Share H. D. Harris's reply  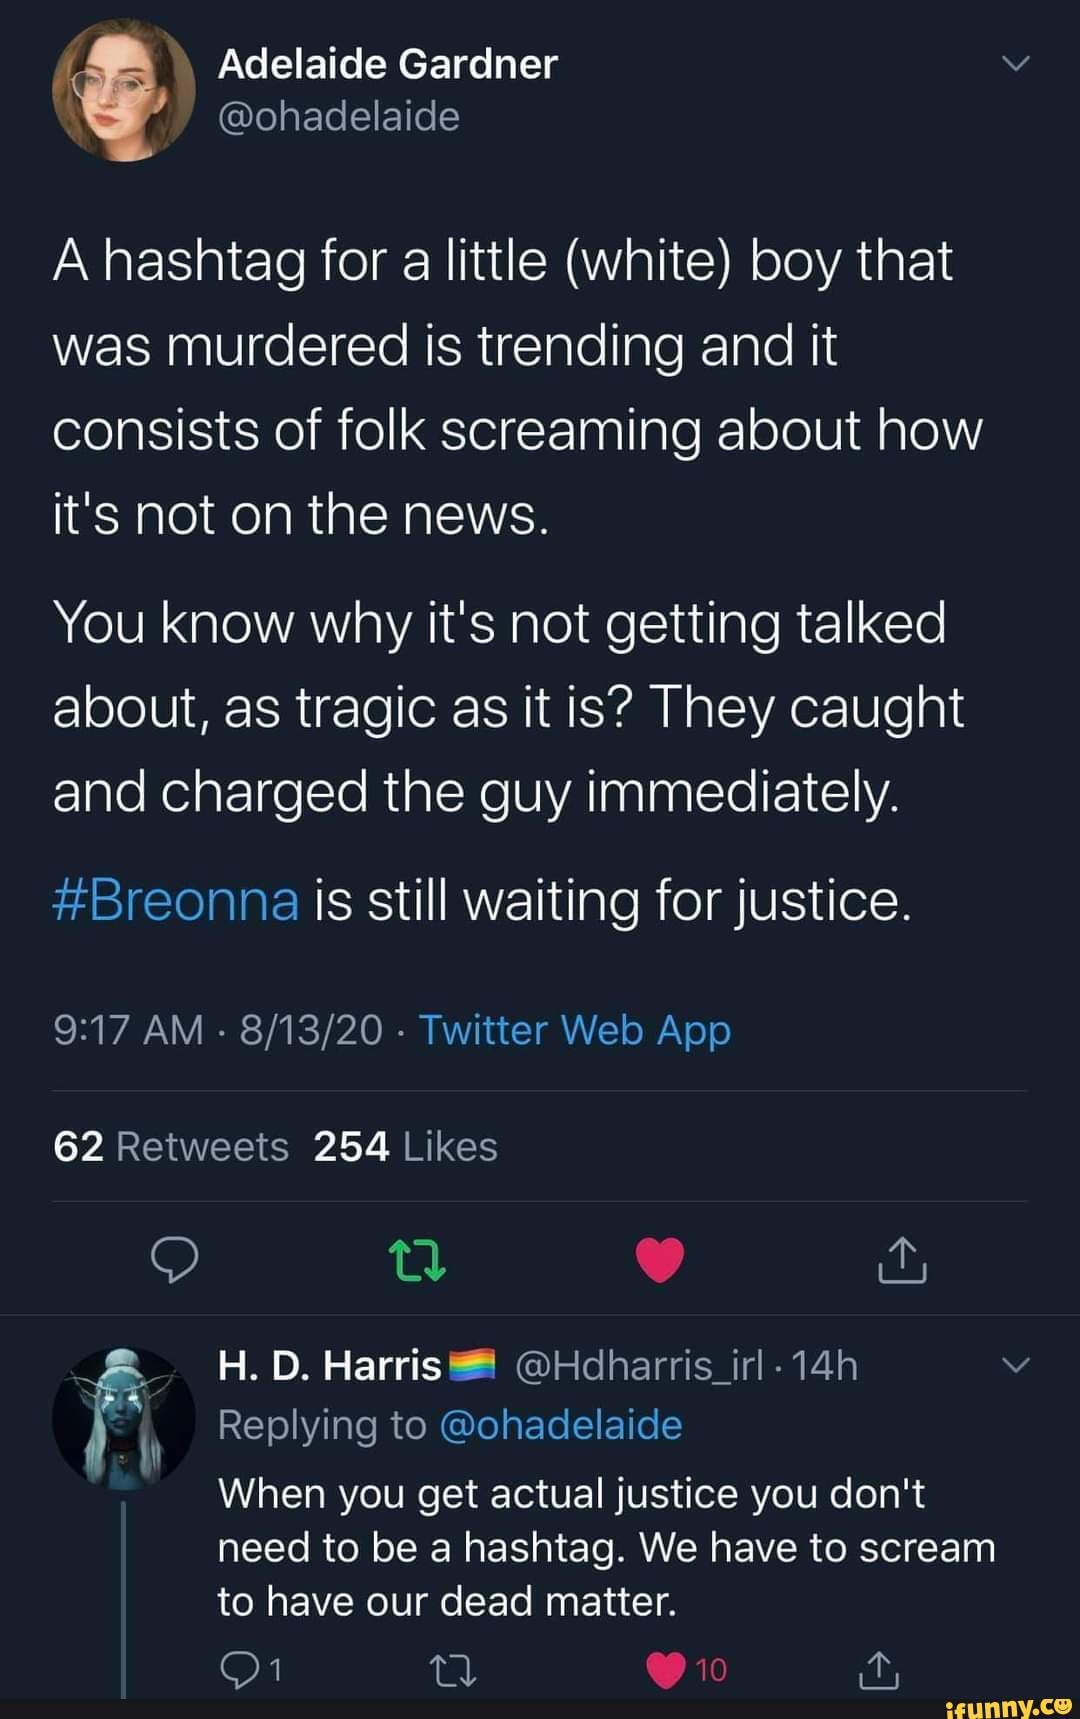pos(880,1669)
